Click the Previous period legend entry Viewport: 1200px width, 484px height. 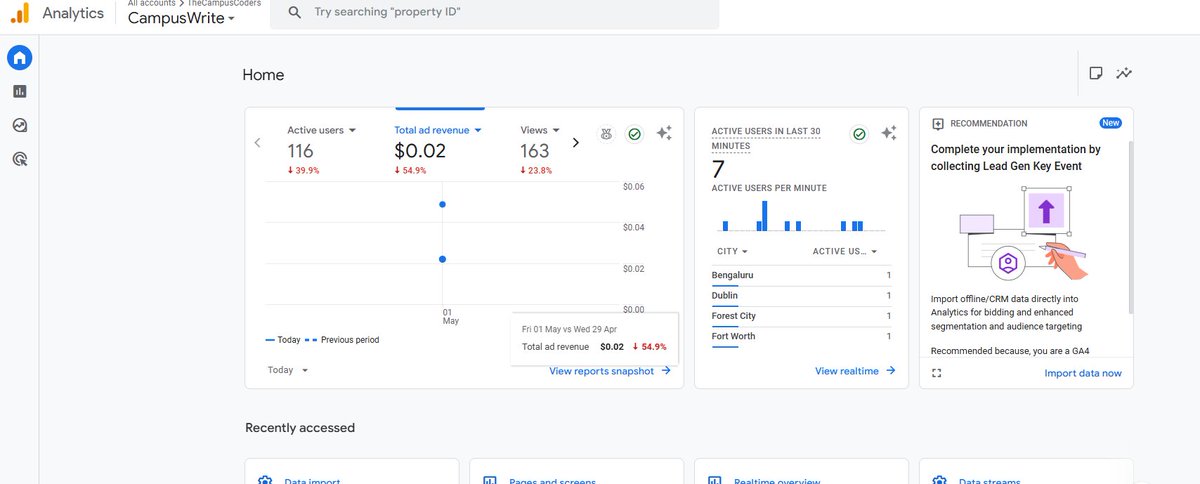click(342, 340)
